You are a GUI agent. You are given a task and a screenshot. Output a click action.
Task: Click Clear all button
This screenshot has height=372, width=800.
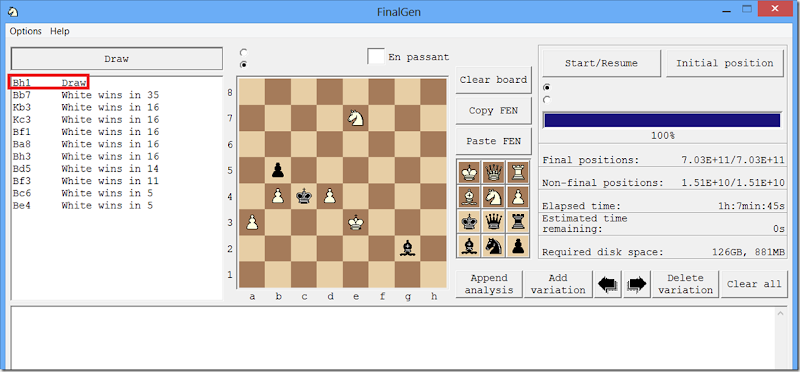[x=754, y=284]
